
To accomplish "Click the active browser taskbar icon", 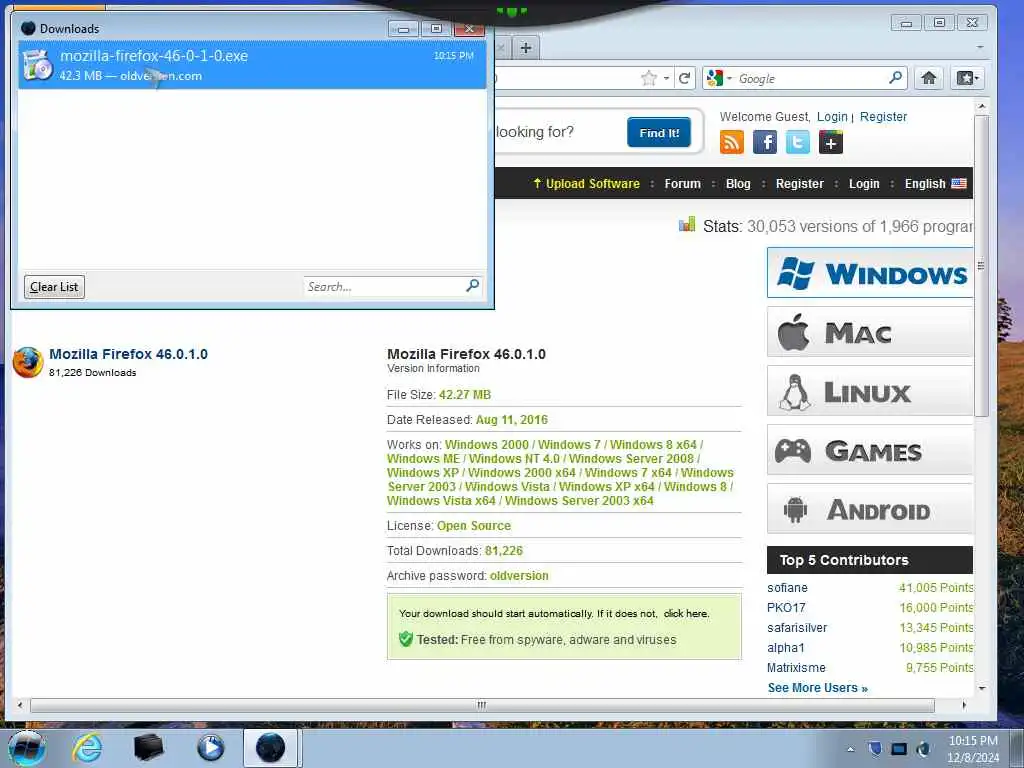I will pyautogui.click(x=270, y=748).
